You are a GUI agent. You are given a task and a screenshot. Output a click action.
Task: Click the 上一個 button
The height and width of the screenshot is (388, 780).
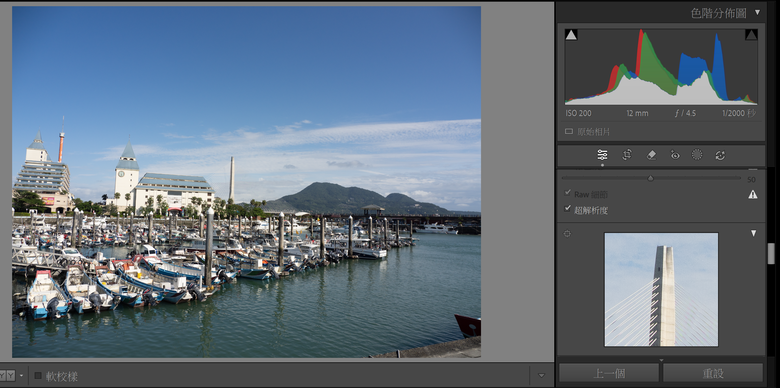[x=609, y=373]
